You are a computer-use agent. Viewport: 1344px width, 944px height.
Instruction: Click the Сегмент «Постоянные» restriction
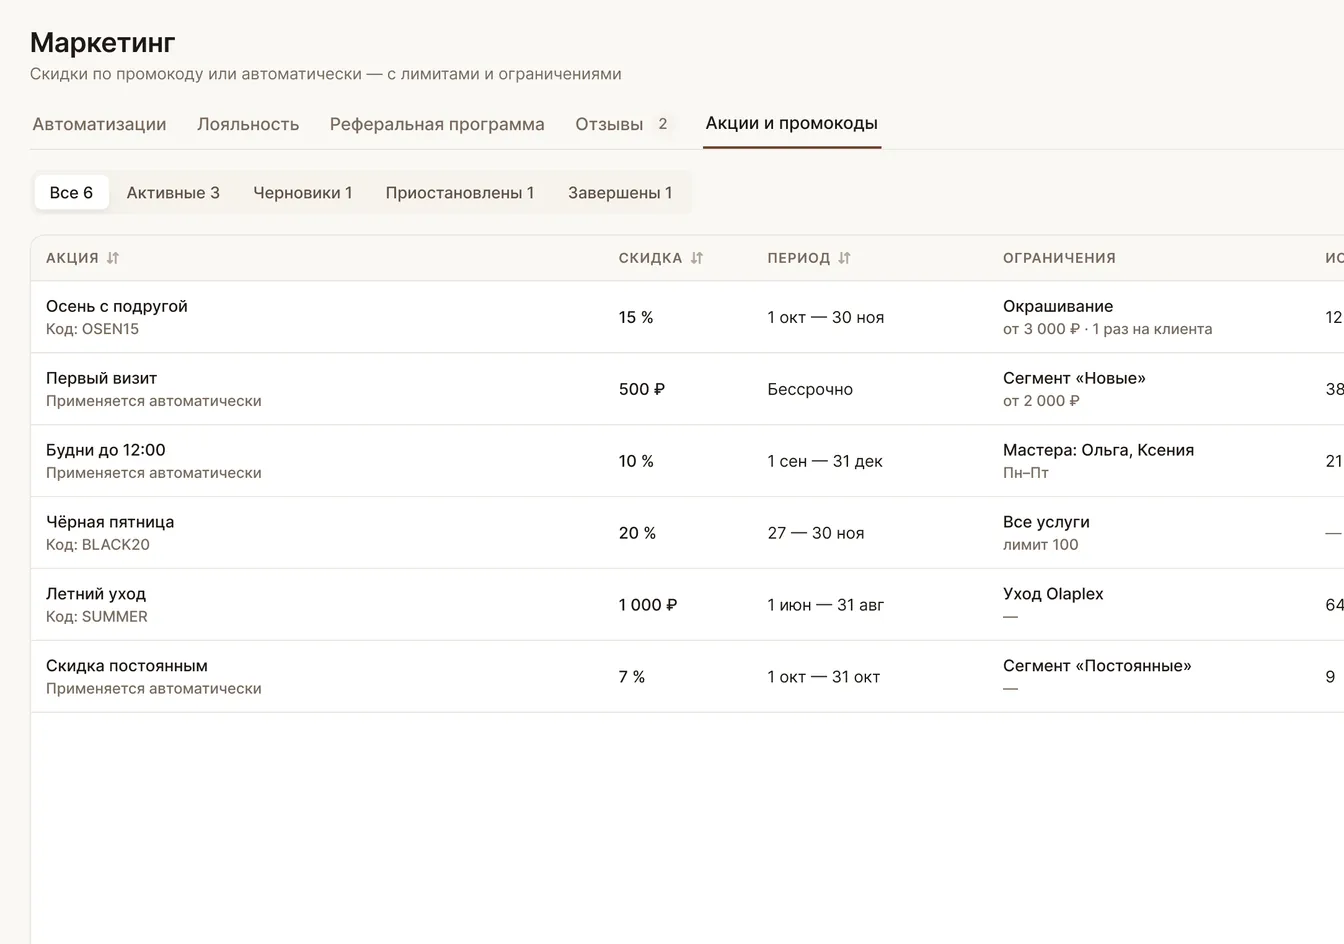[x=1097, y=666]
